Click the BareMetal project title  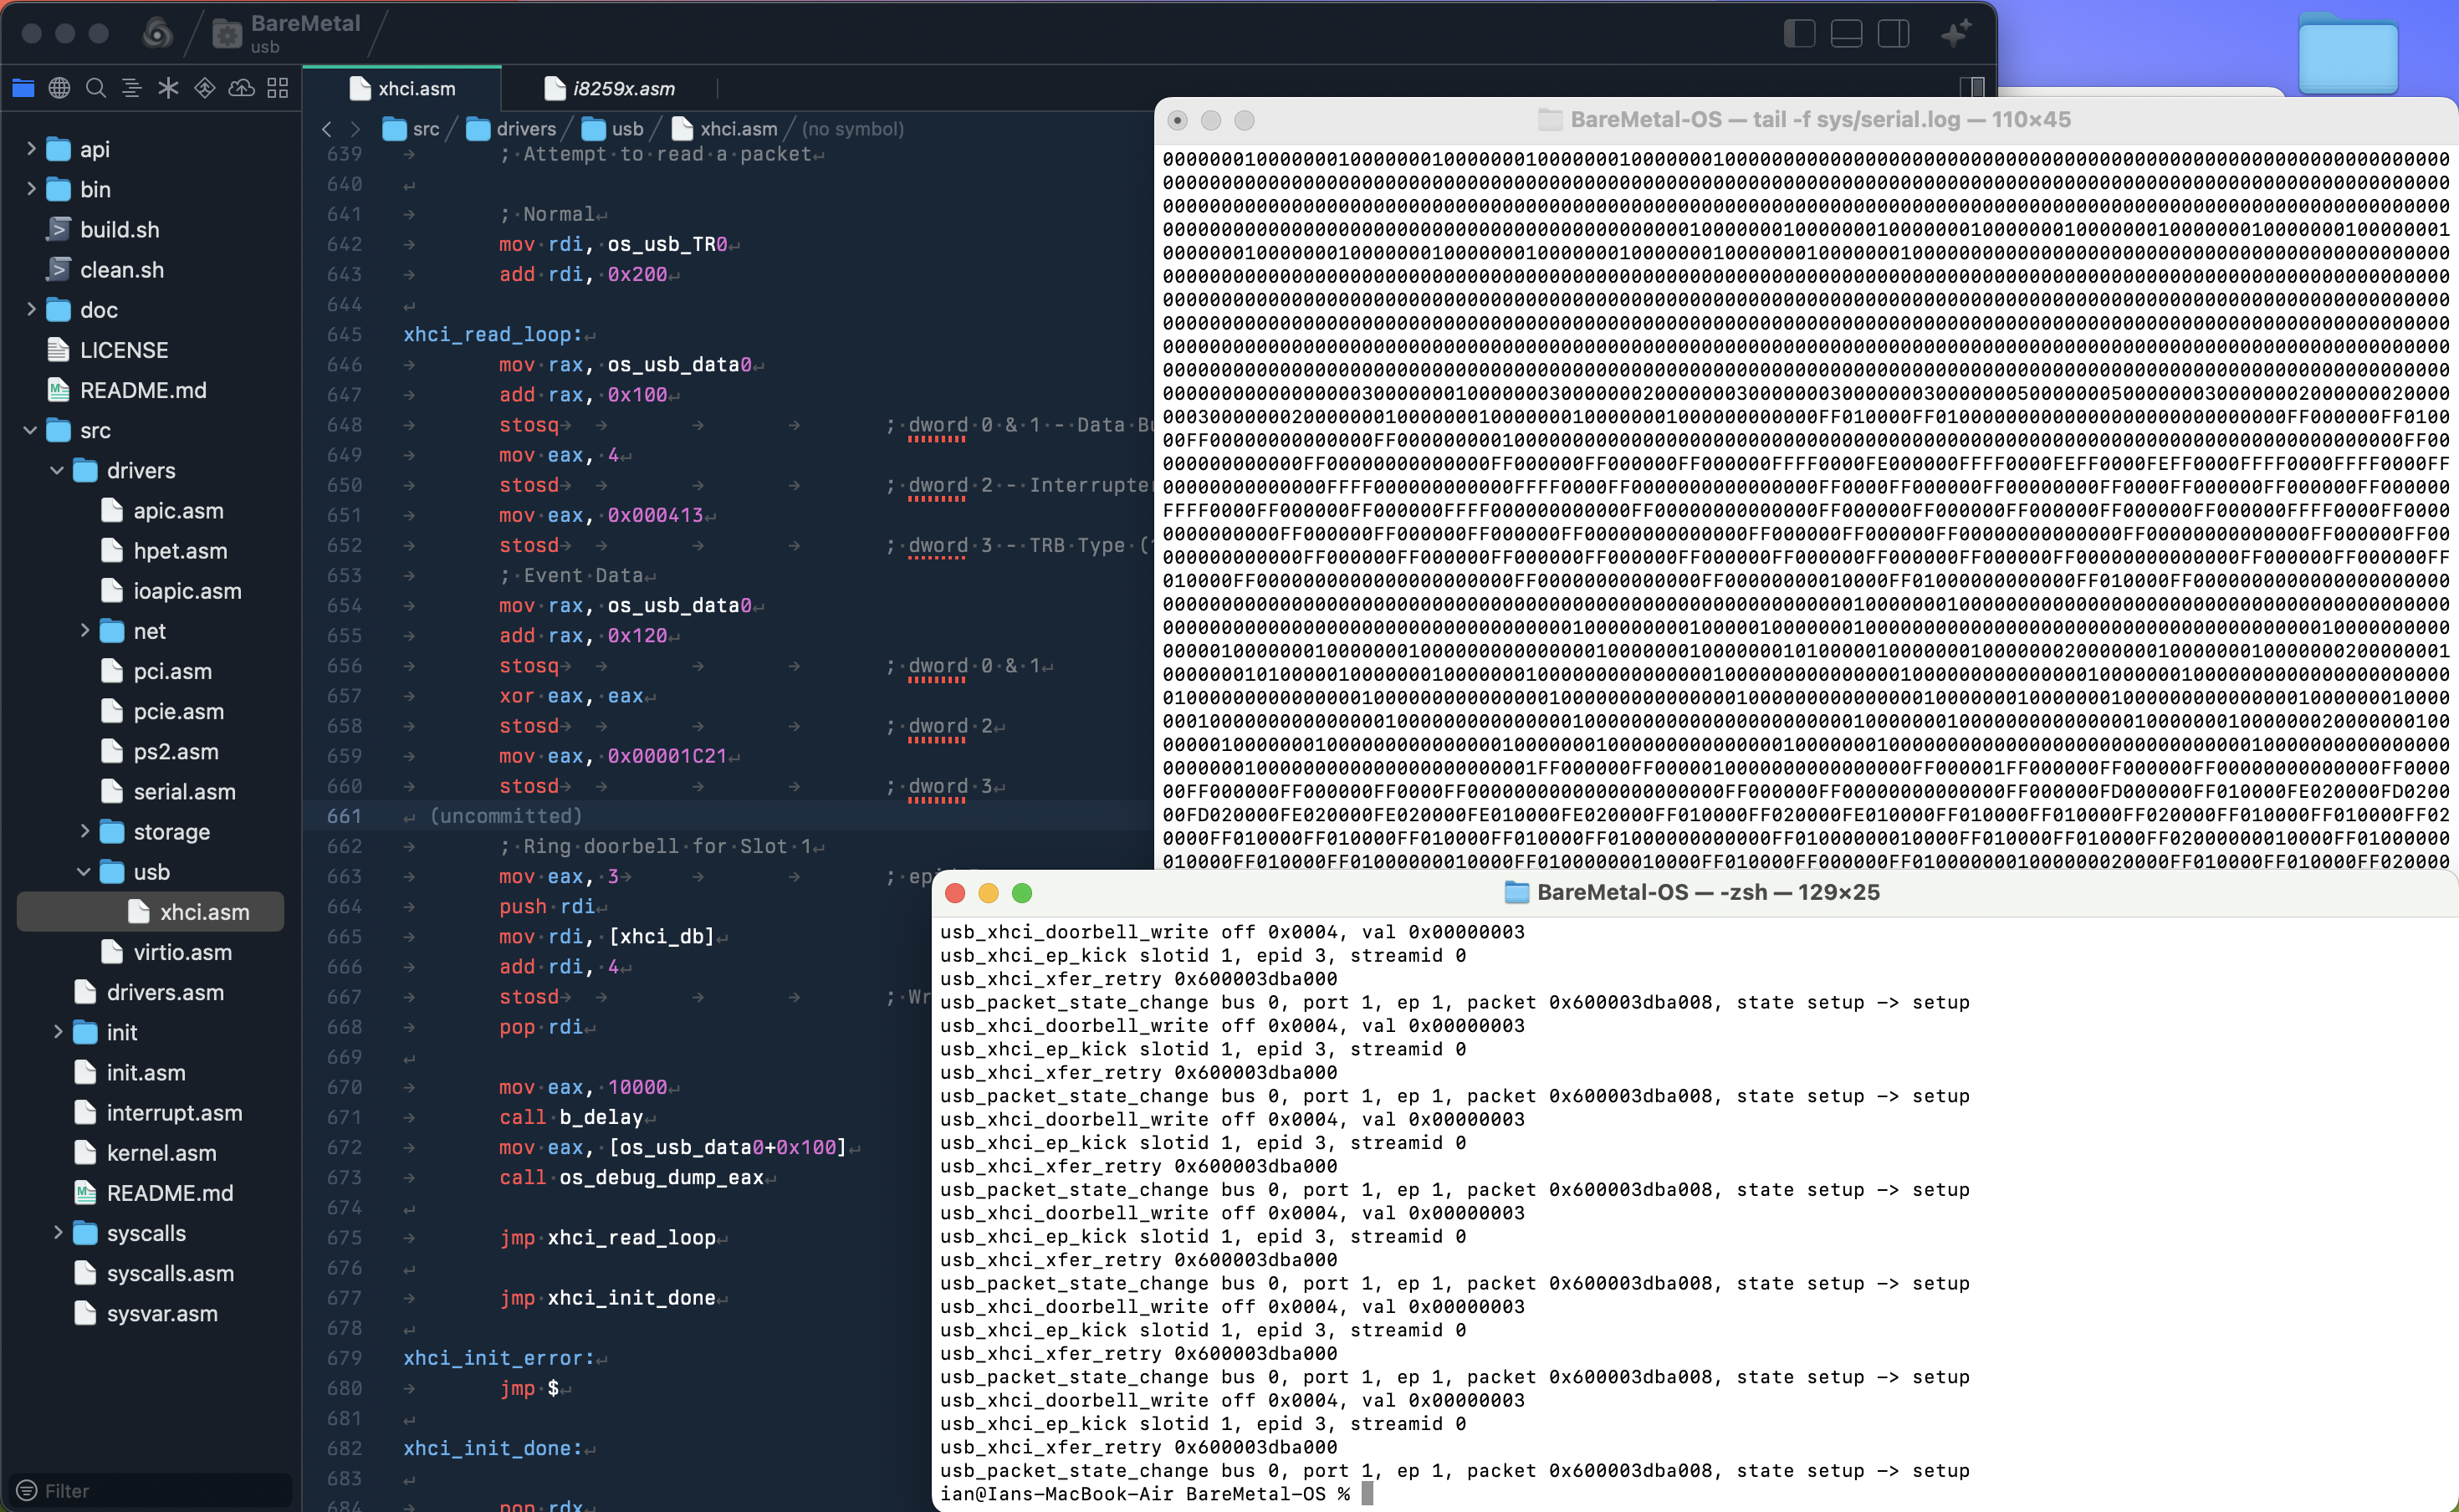pos(305,23)
